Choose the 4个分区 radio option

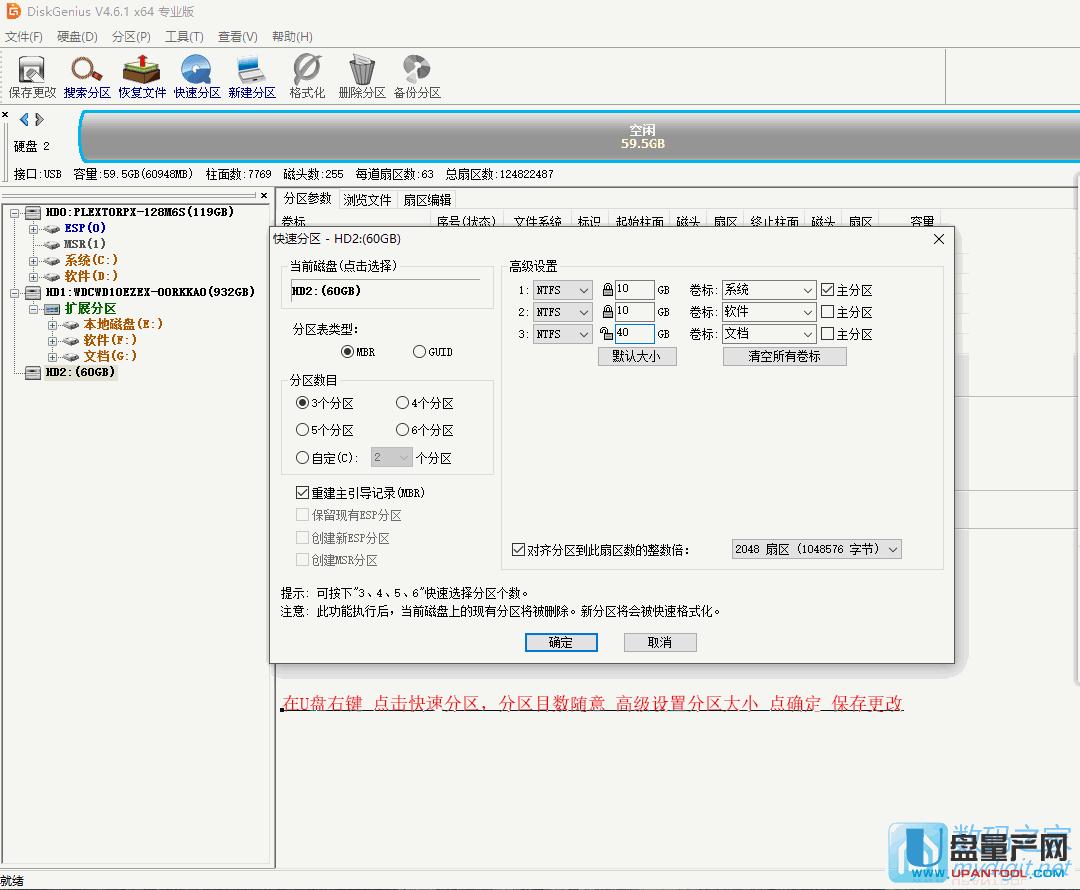(x=403, y=403)
